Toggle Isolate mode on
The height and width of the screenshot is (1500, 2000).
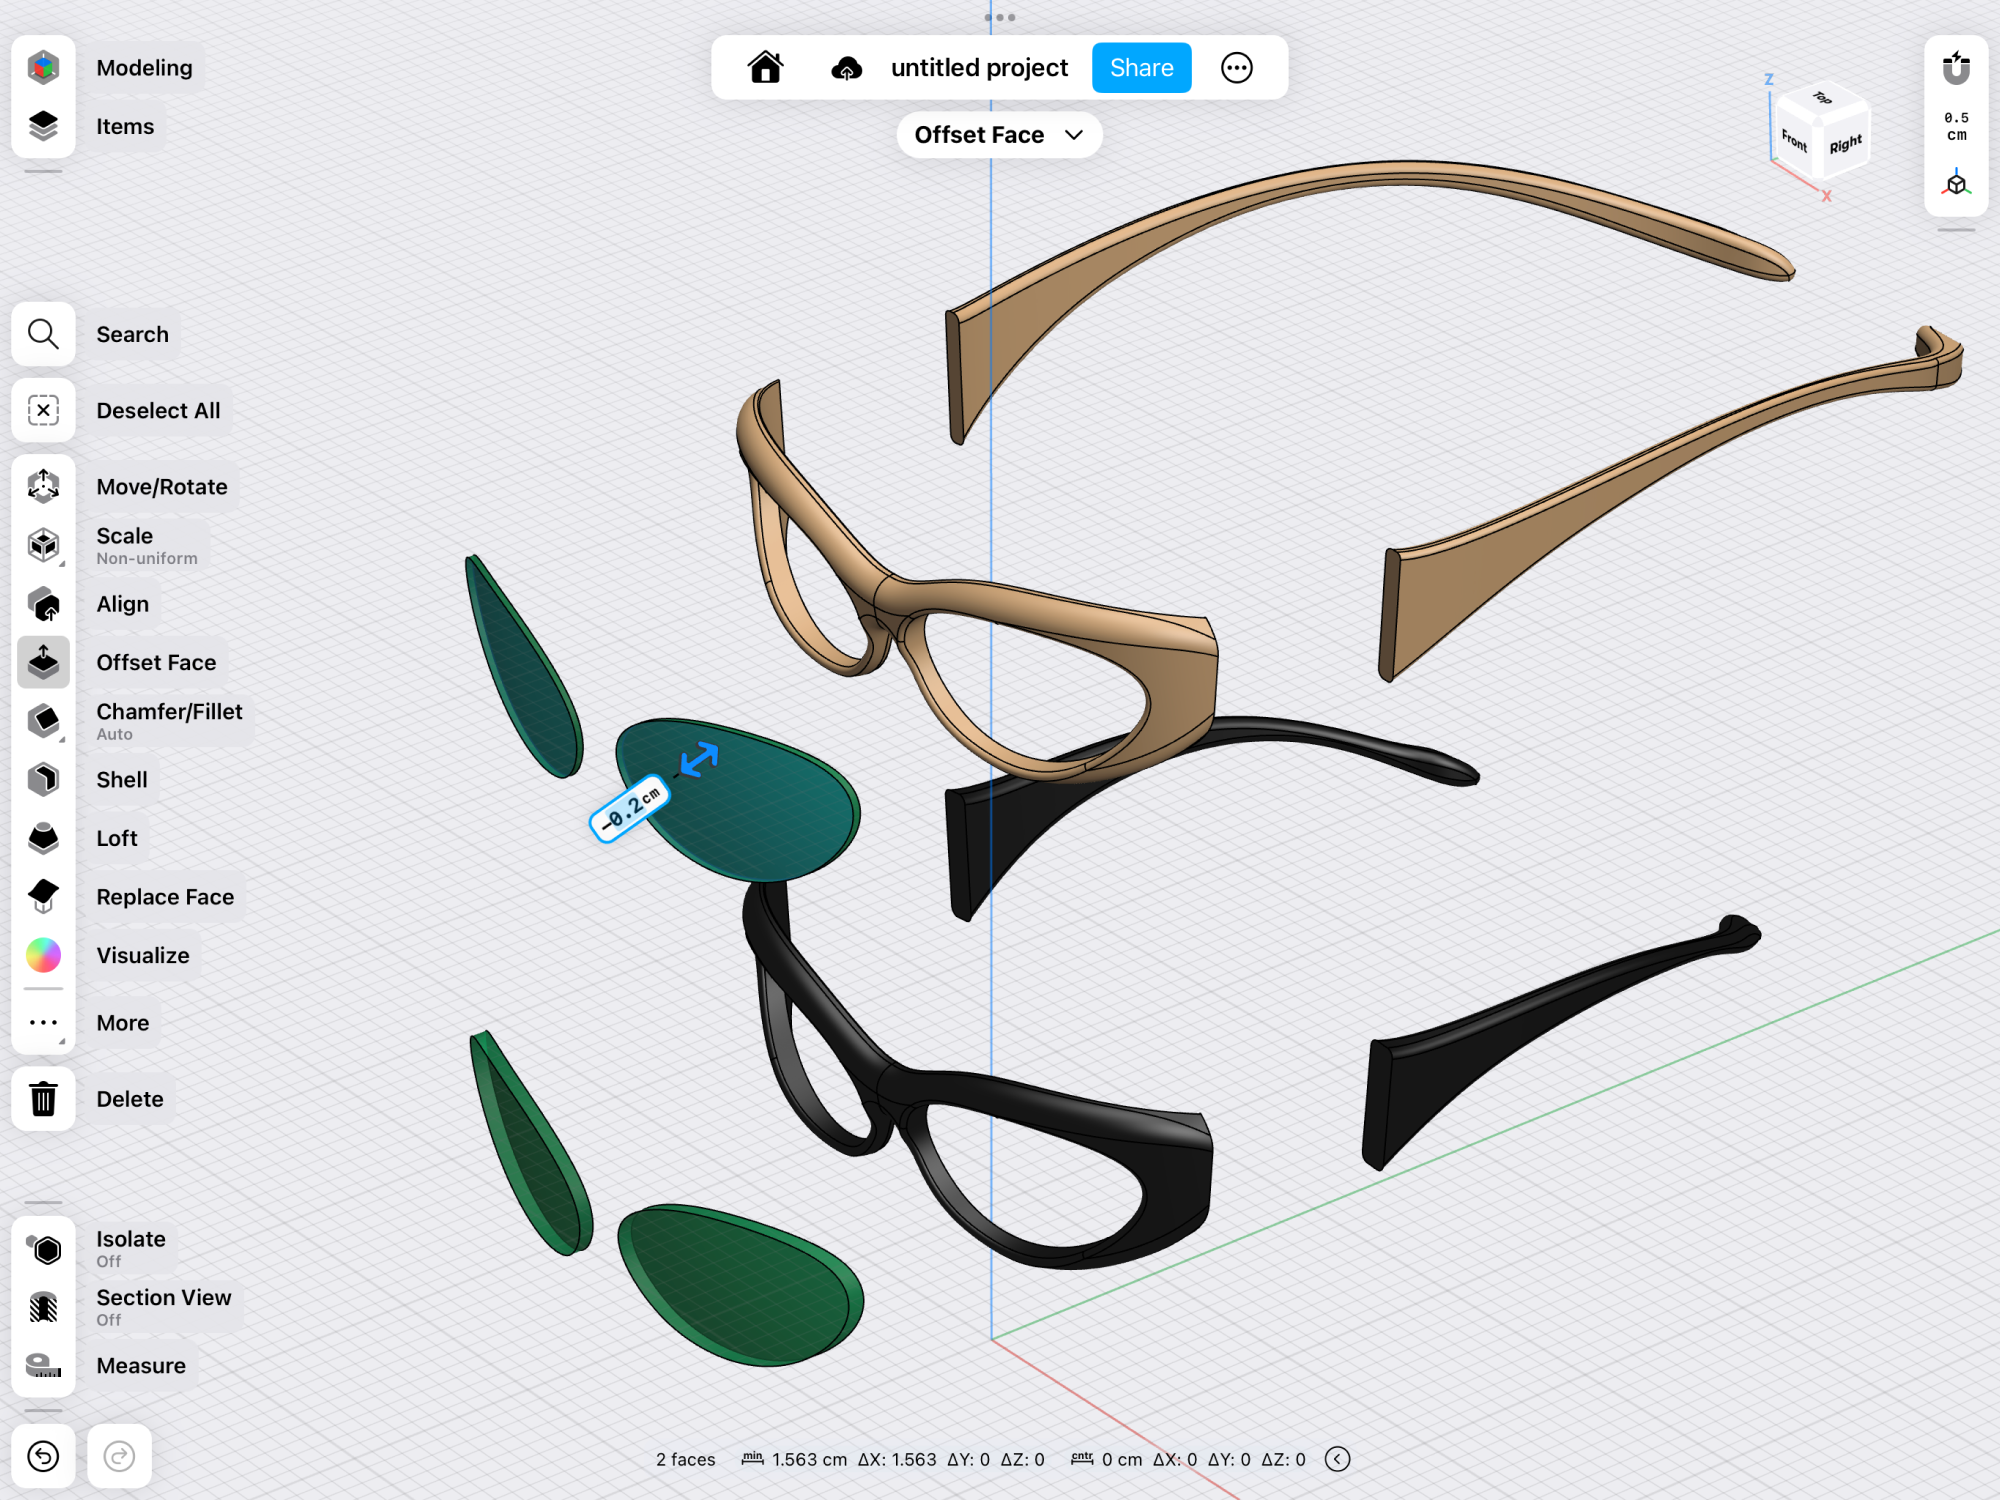43,1249
